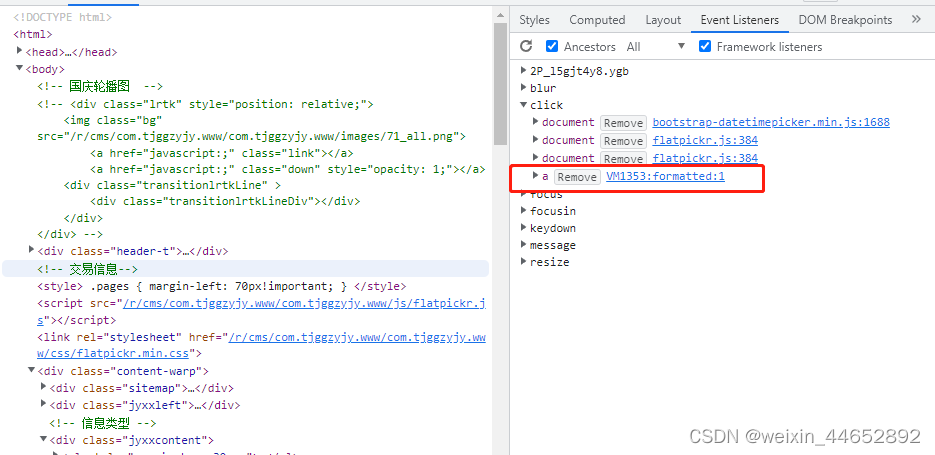Select the <!DOCTYPE html> row

pyautogui.click(x=63, y=18)
